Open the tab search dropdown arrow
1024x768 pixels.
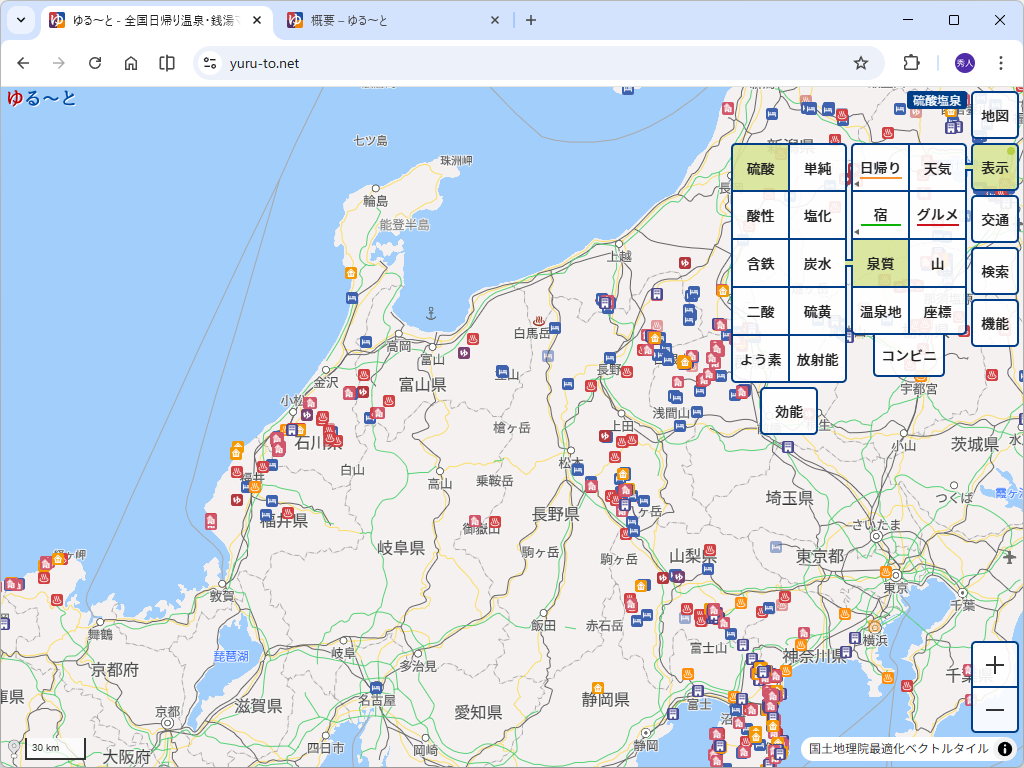[20, 20]
